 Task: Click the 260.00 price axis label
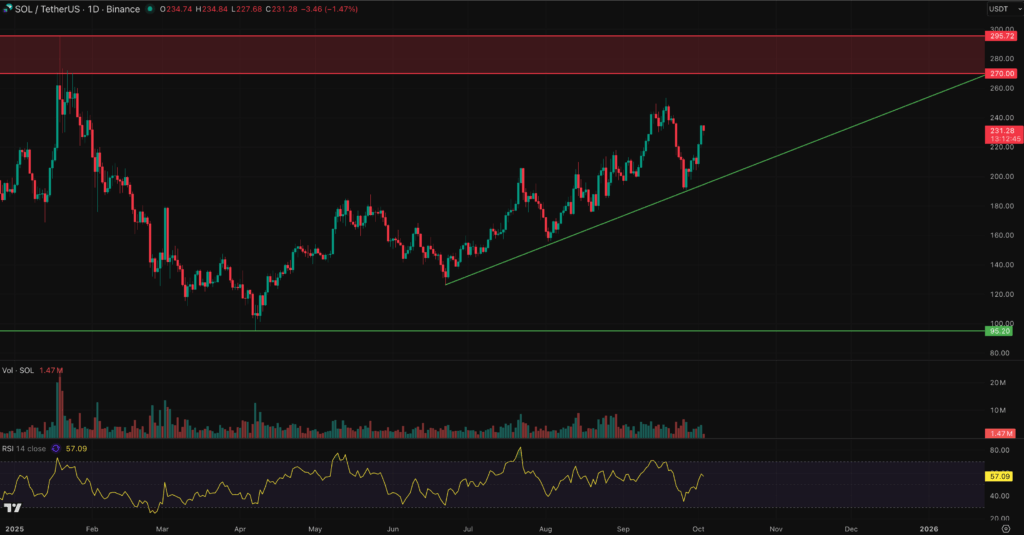point(1002,88)
